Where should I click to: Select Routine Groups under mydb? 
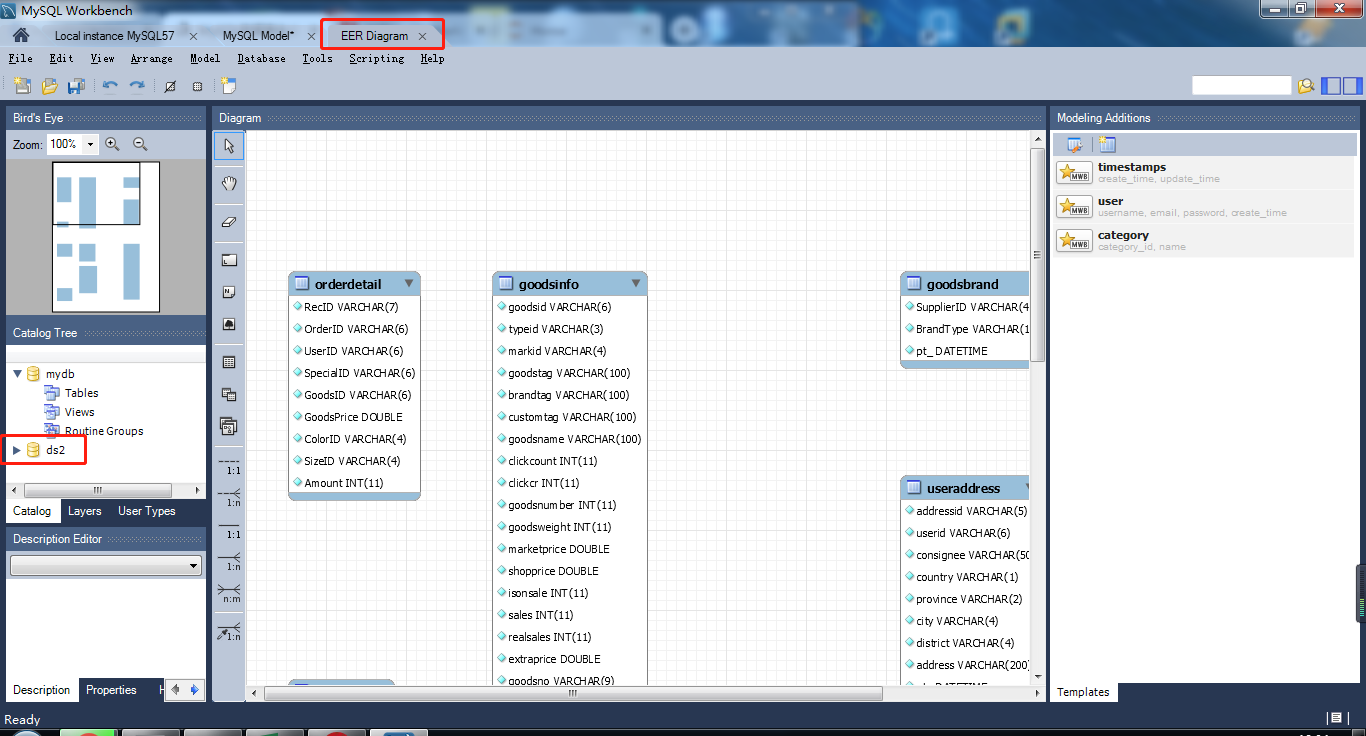coord(104,431)
